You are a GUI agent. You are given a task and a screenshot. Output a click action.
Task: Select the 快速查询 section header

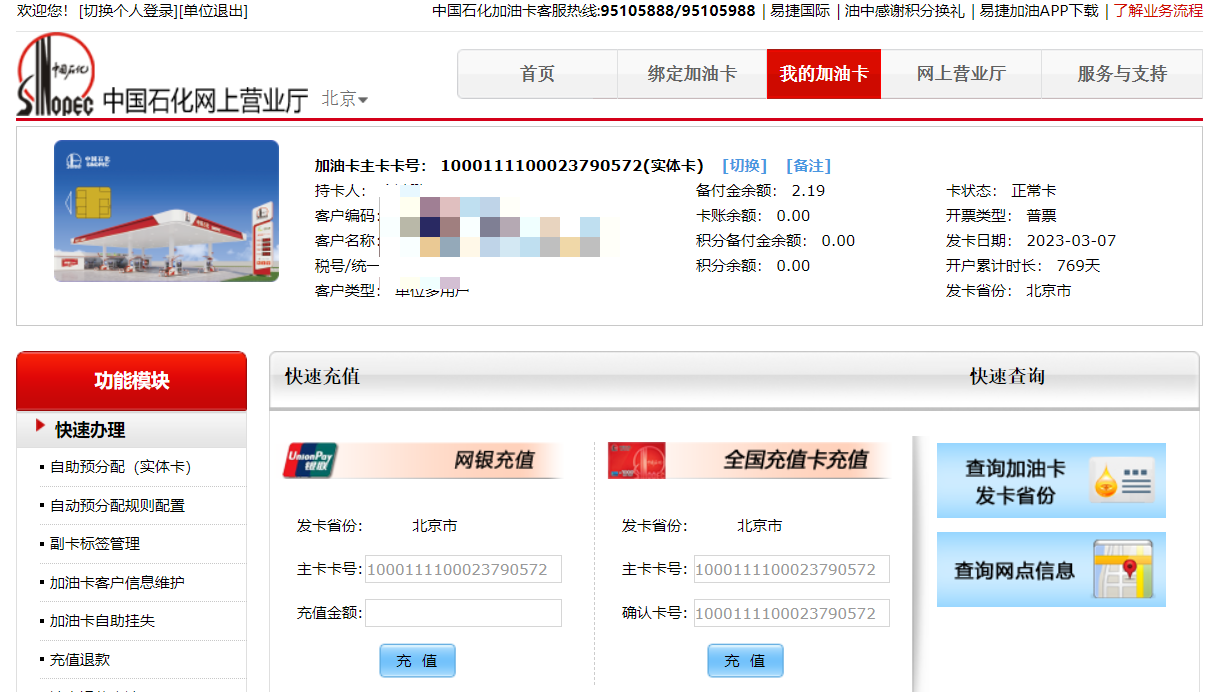pyautogui.click(x=1007, y=377)
